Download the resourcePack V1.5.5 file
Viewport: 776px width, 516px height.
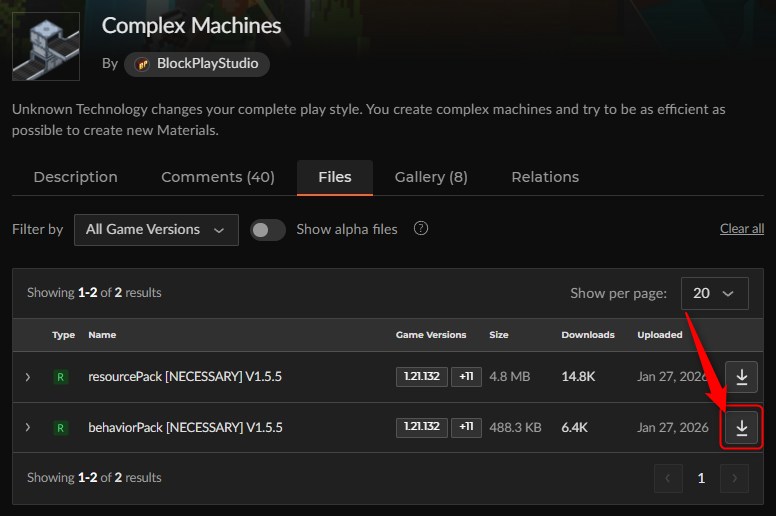pyautogui.click(x=741, y=377)
